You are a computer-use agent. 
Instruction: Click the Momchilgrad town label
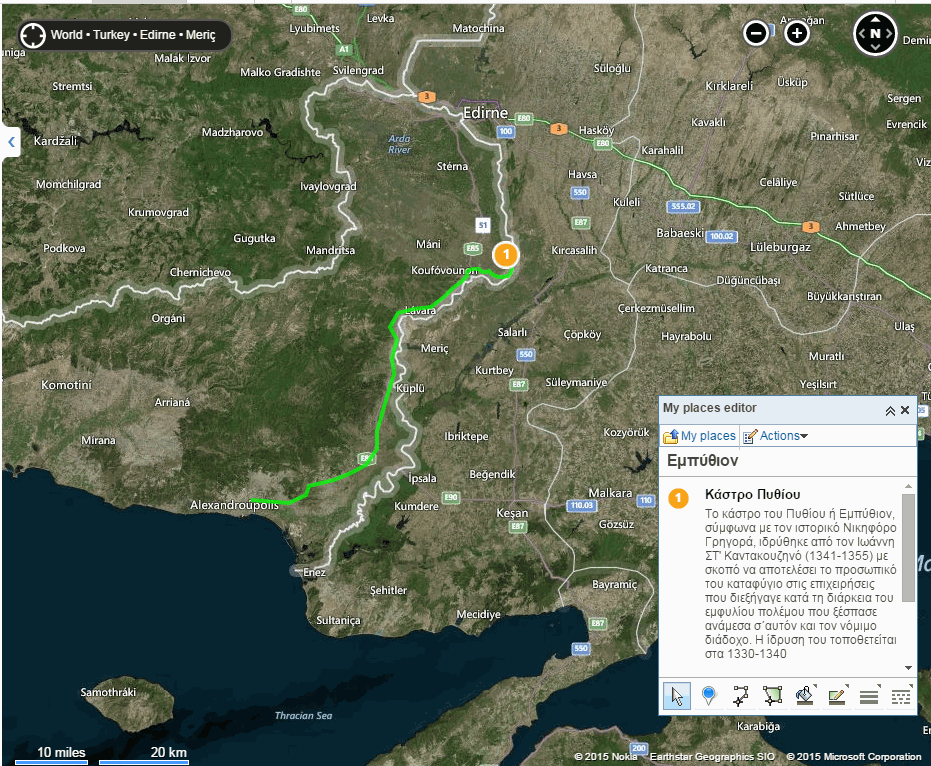coord(68,184)
